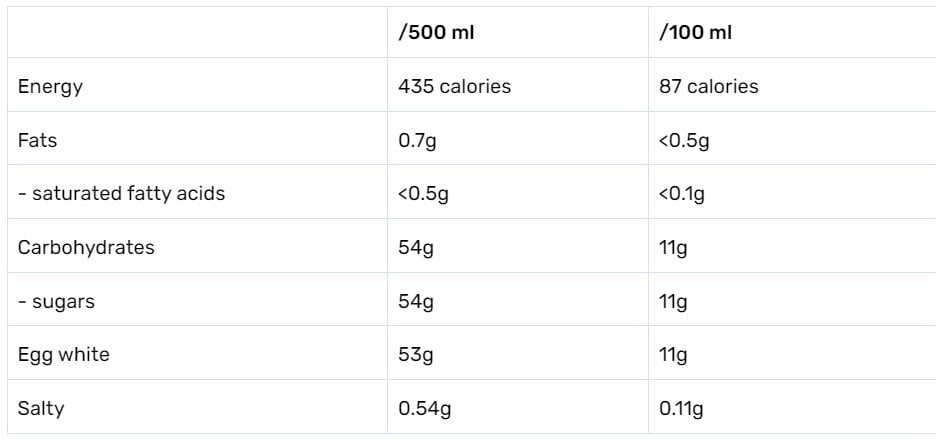
Task: Click the 11g value in sugars row
Action: (673, 302)
